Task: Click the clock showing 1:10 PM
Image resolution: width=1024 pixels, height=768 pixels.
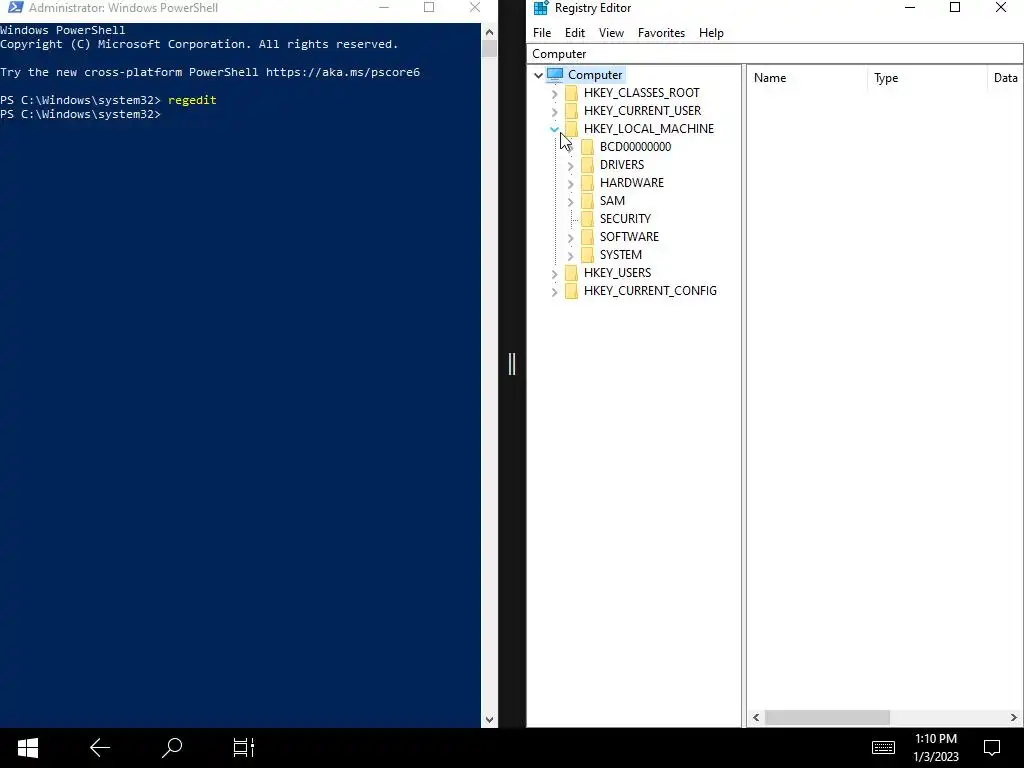Action: pyautogui.click(x=936, y=739)
